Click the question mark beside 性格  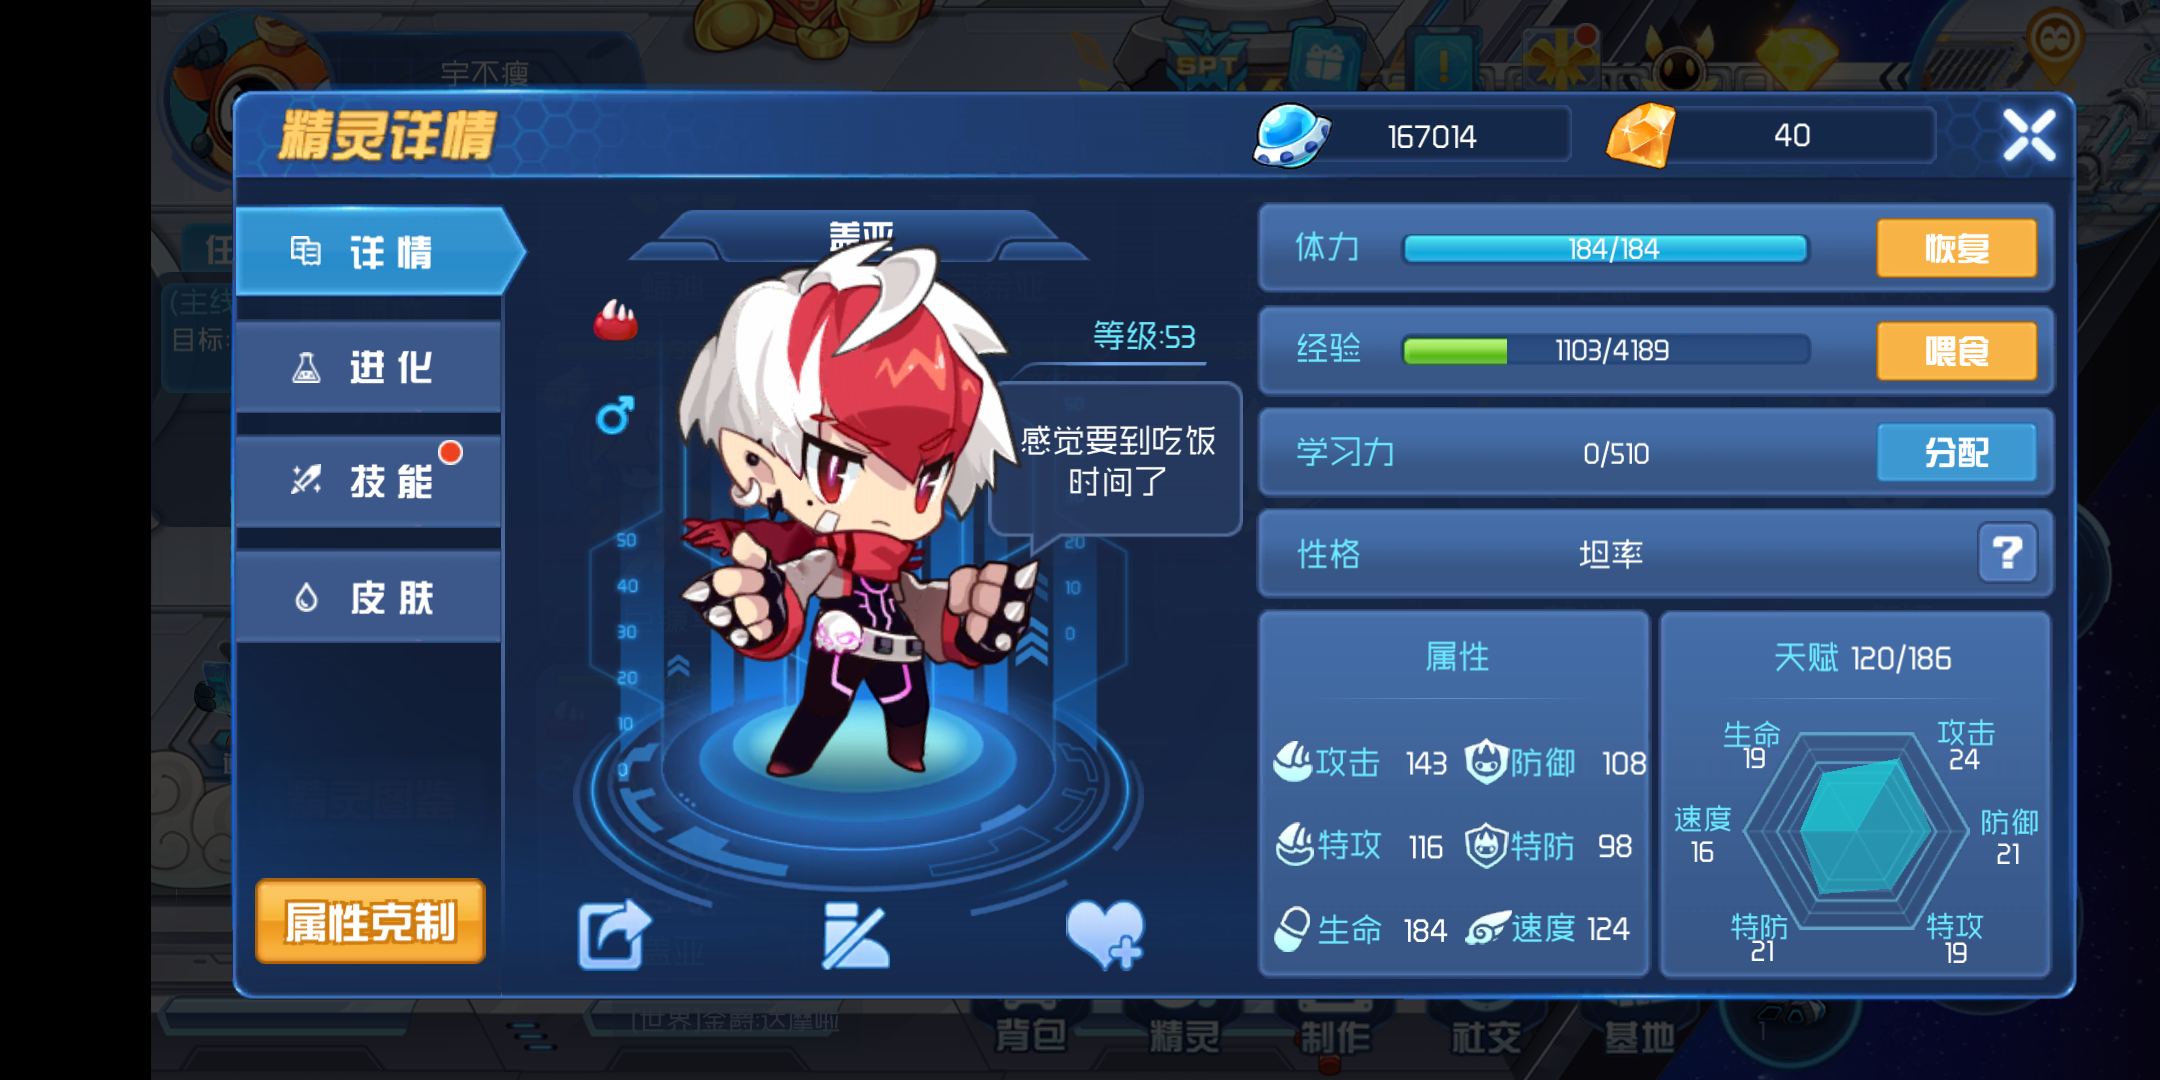(x=2007, y=553)
